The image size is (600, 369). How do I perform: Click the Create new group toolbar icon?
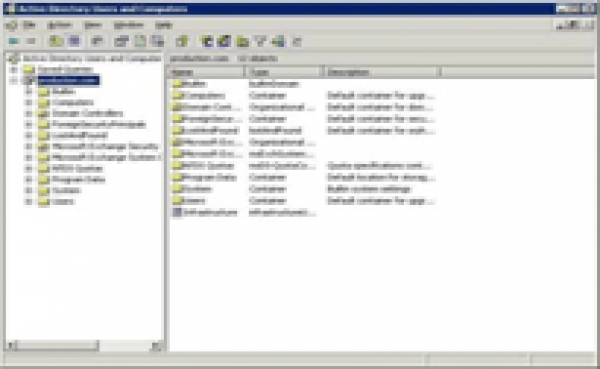click(224, 41)
